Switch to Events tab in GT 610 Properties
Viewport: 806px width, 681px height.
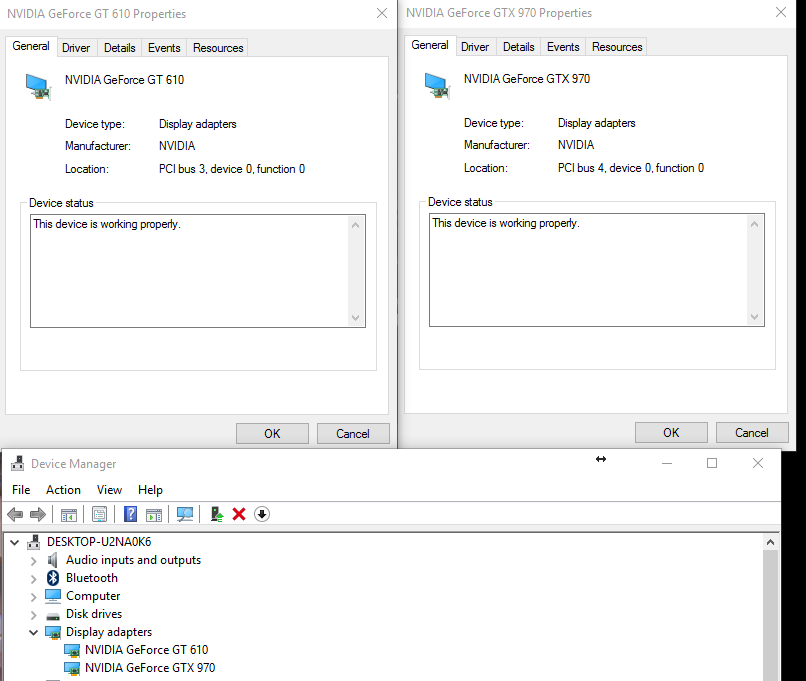164,48
